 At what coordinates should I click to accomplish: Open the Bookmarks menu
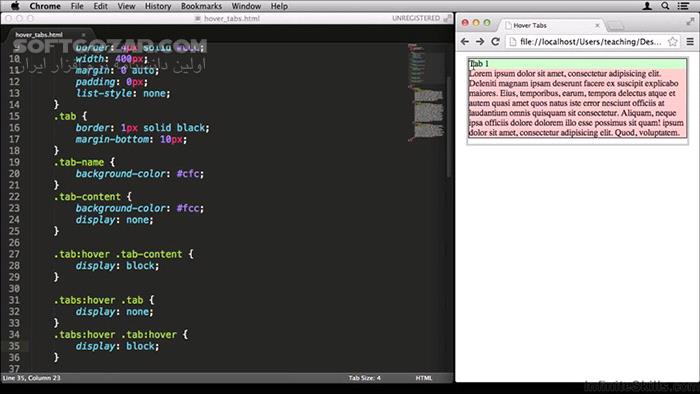click(201, 6)
